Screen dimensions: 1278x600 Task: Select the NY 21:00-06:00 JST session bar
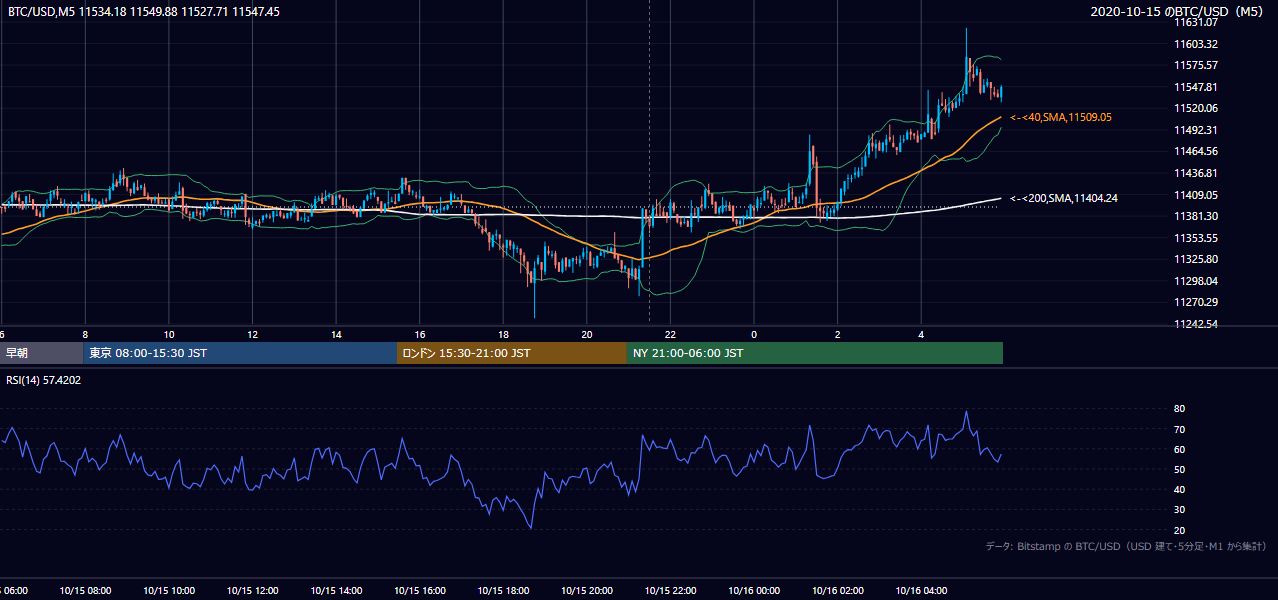815,353
